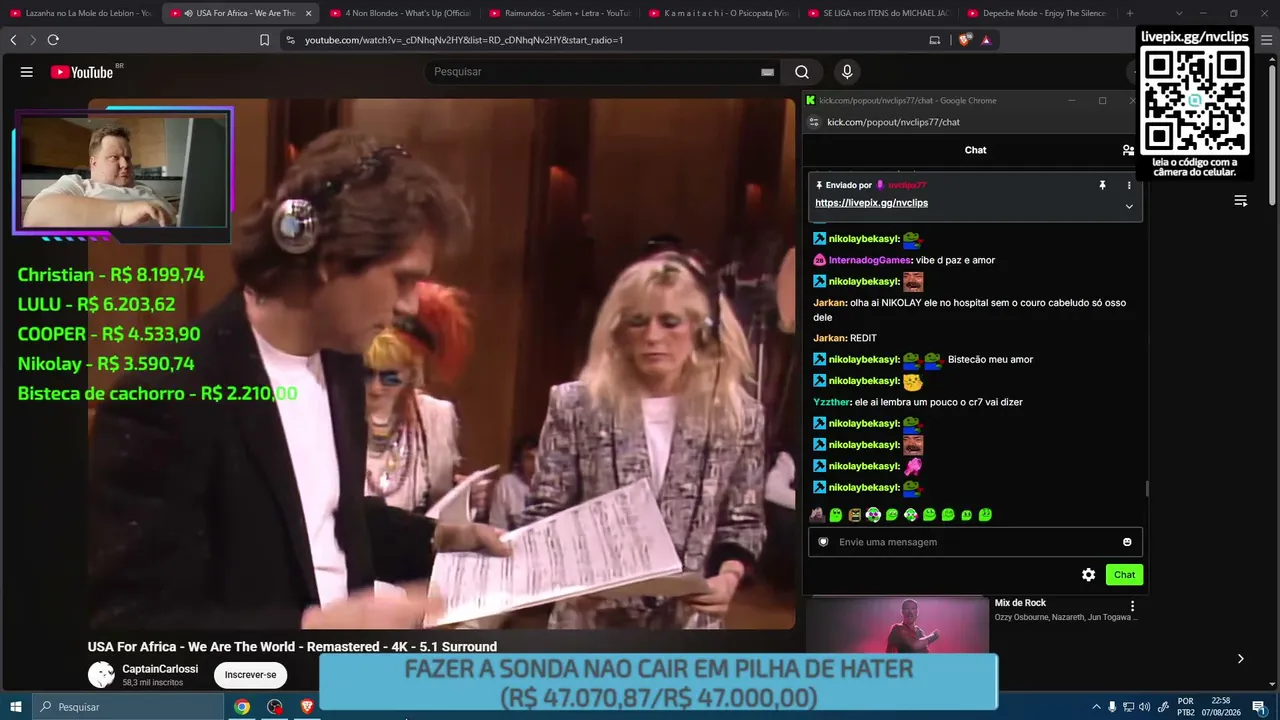Select the first quick emote in the chat row
This screenshot has height=720, width=1280.
[817, 515]
